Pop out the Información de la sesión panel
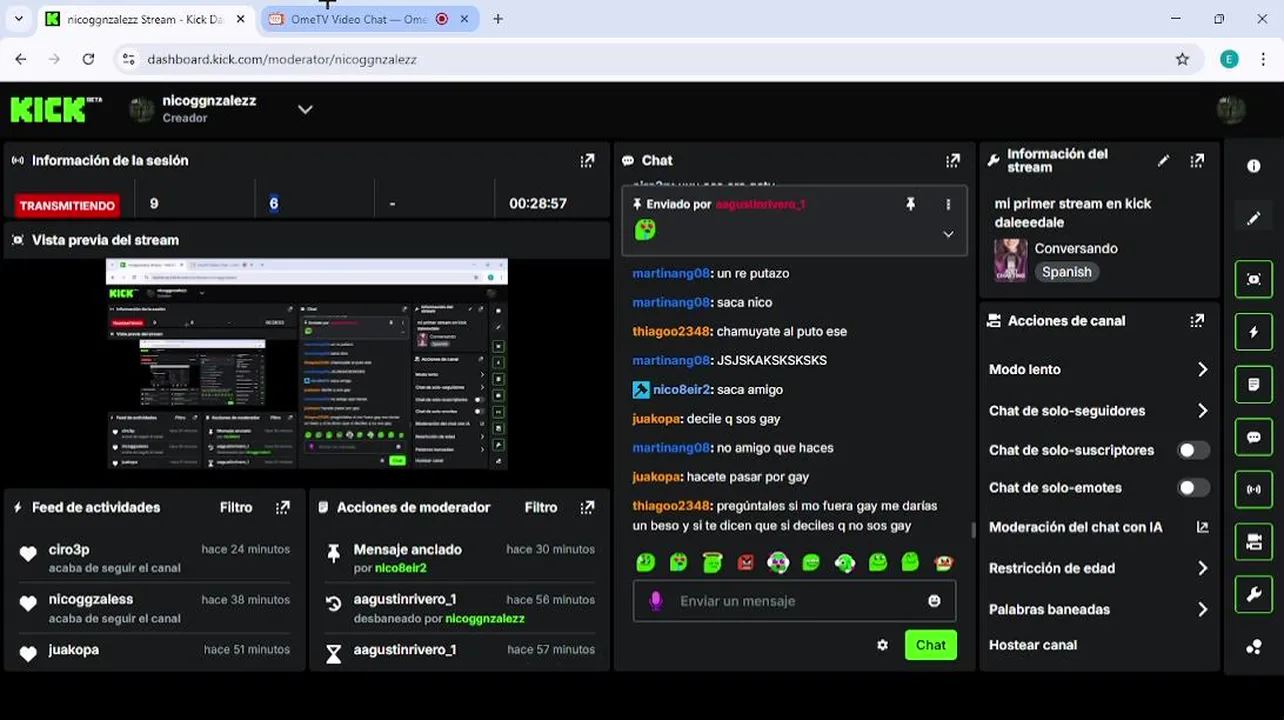The image size is (1284, 720). click(587, 160)
